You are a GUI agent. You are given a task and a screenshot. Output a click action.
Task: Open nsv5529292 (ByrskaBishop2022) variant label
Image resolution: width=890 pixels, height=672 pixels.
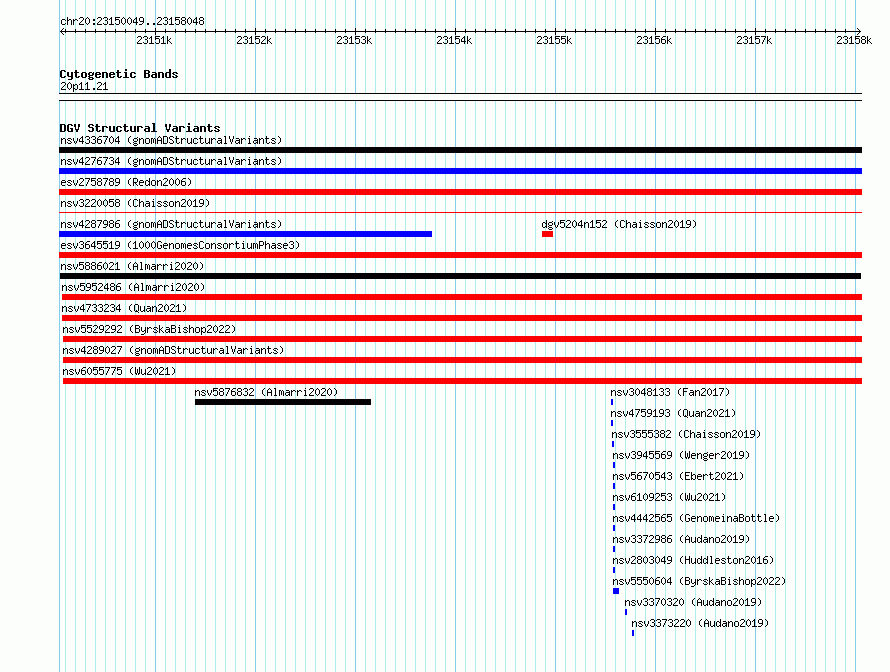pos(149,329)
